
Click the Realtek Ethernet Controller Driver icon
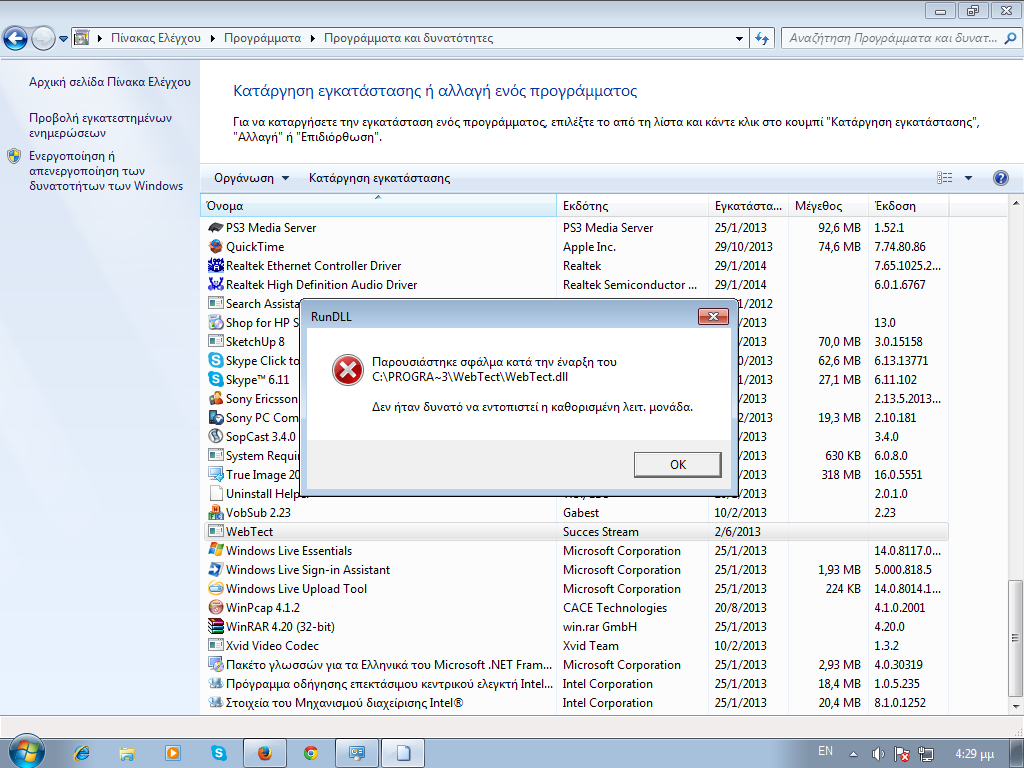tap(216, 265)
